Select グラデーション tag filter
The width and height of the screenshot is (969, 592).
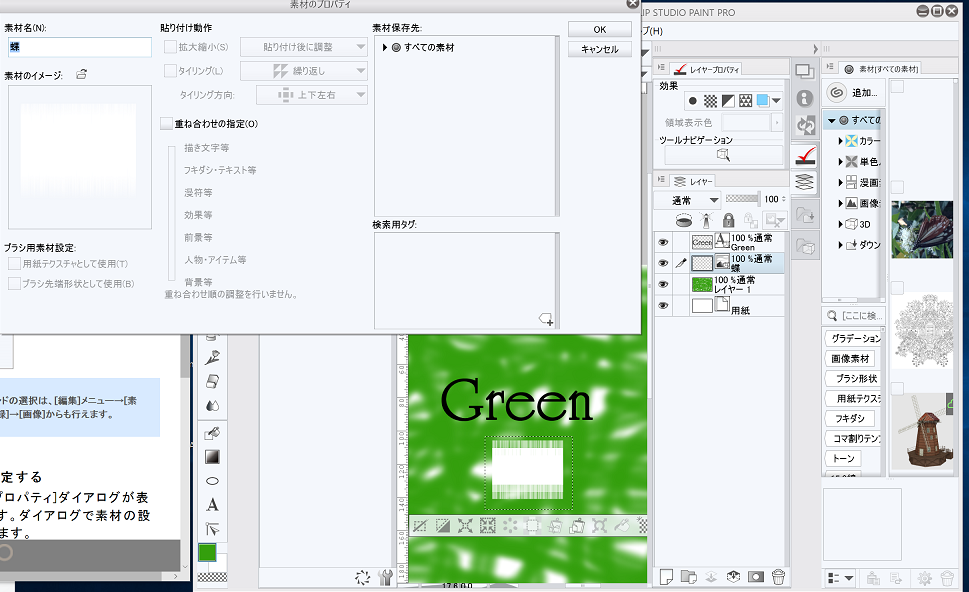pos(853,338)
